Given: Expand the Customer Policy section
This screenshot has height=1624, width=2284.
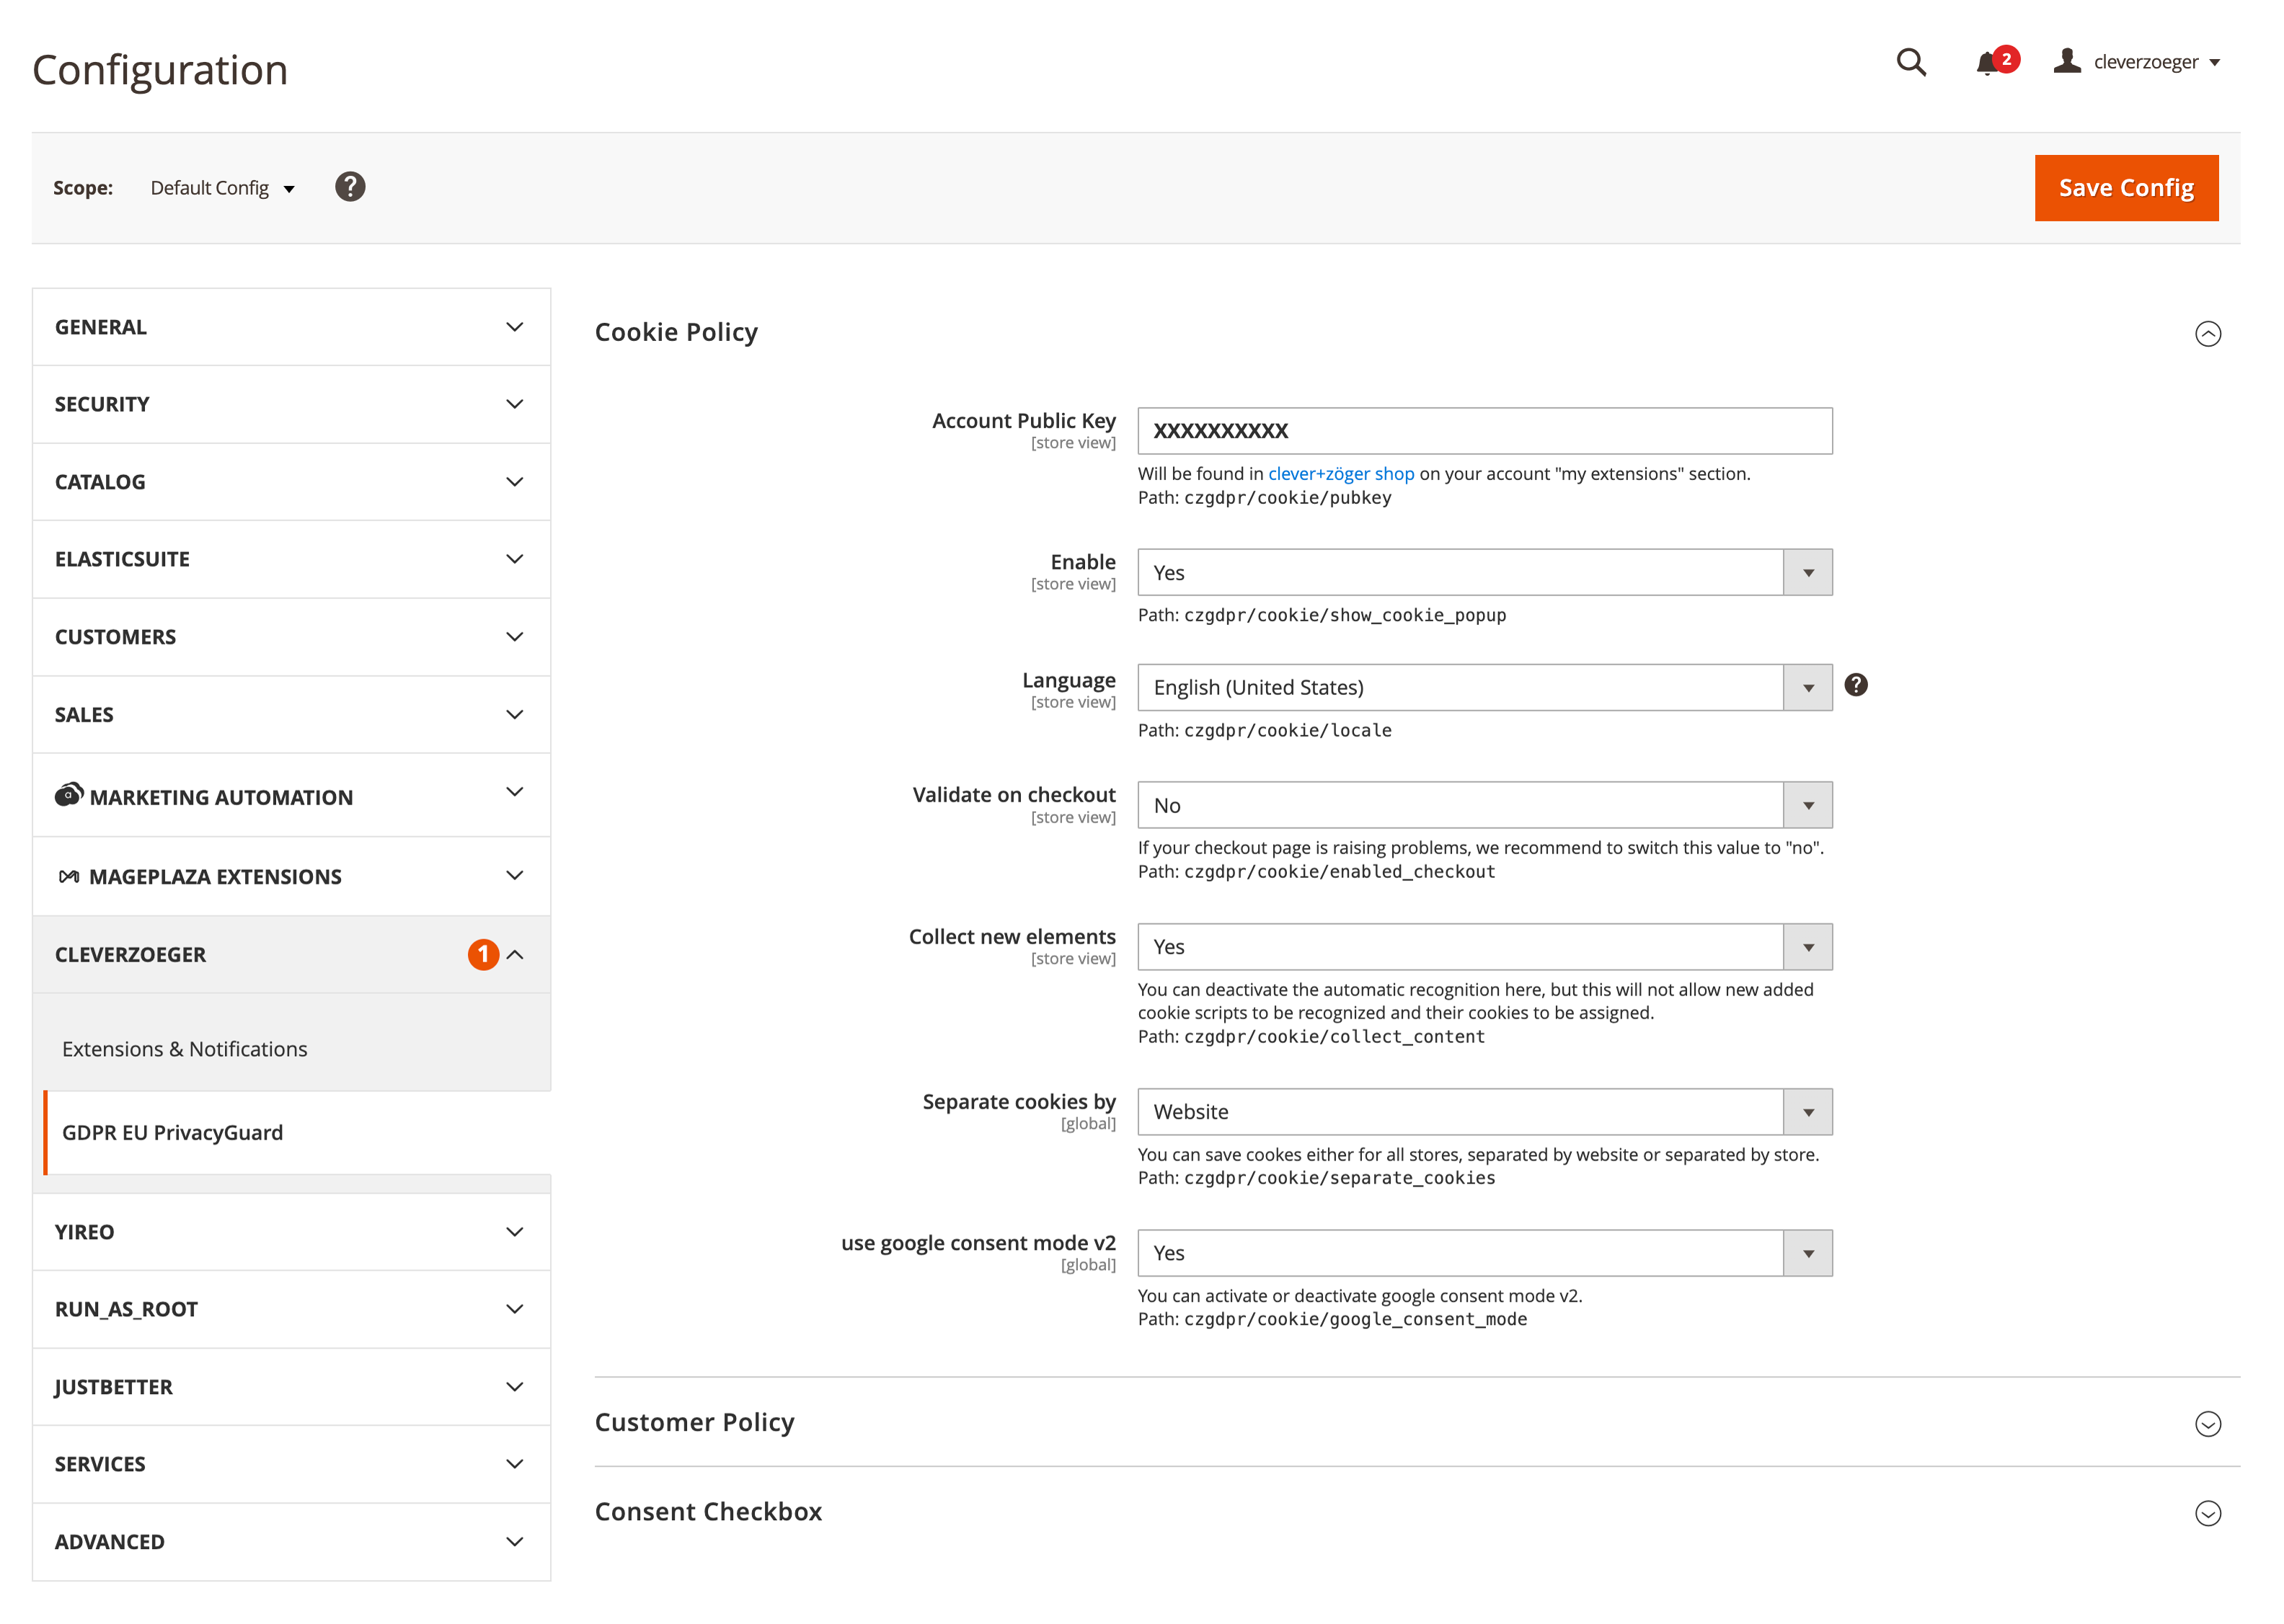Looking at the screenshot, I should pyautogui.click(x=2208, y=1423).
